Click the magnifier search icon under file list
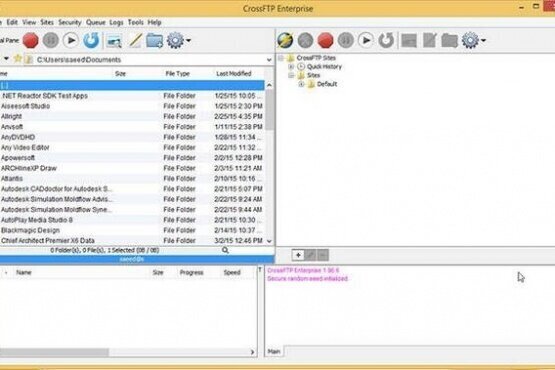This screenshot has width=555, height=370. [225, 250]
